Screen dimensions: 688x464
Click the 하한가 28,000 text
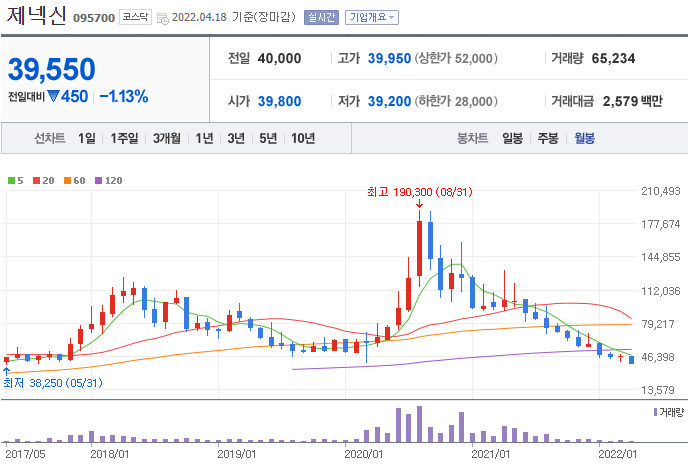(456, 101)
